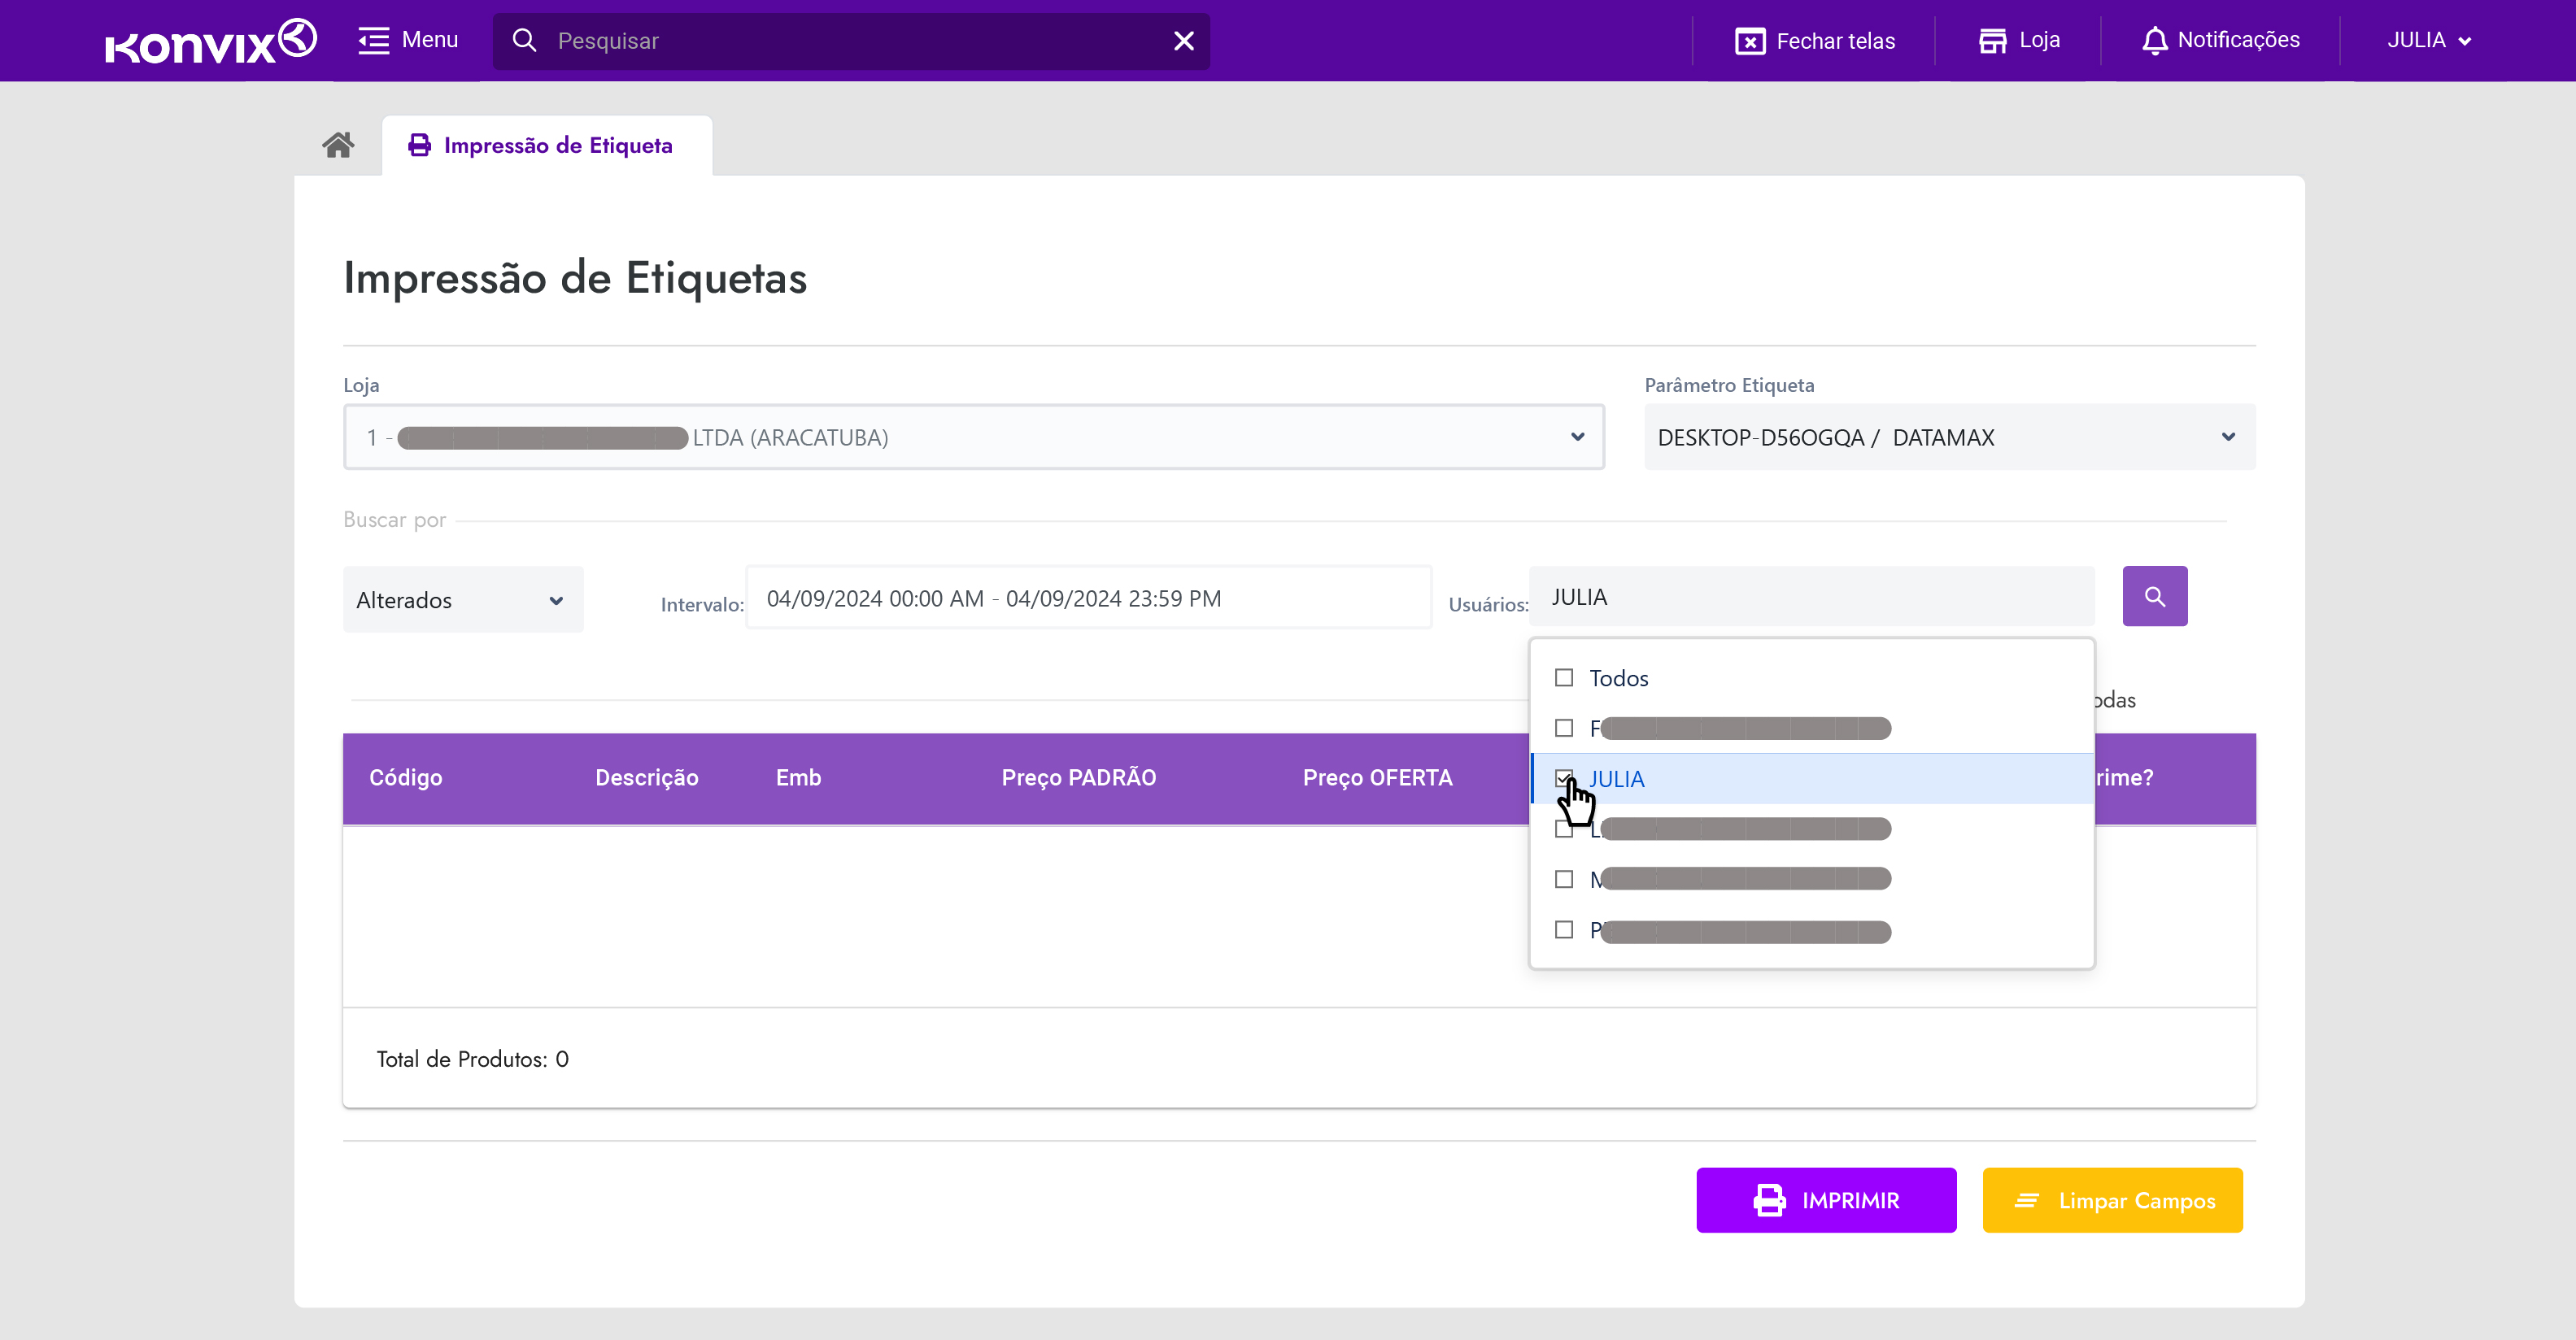Screen dimensions: 2576x1340
Task: Uncheck the JULIA user checkbox
Action: 1564,778
